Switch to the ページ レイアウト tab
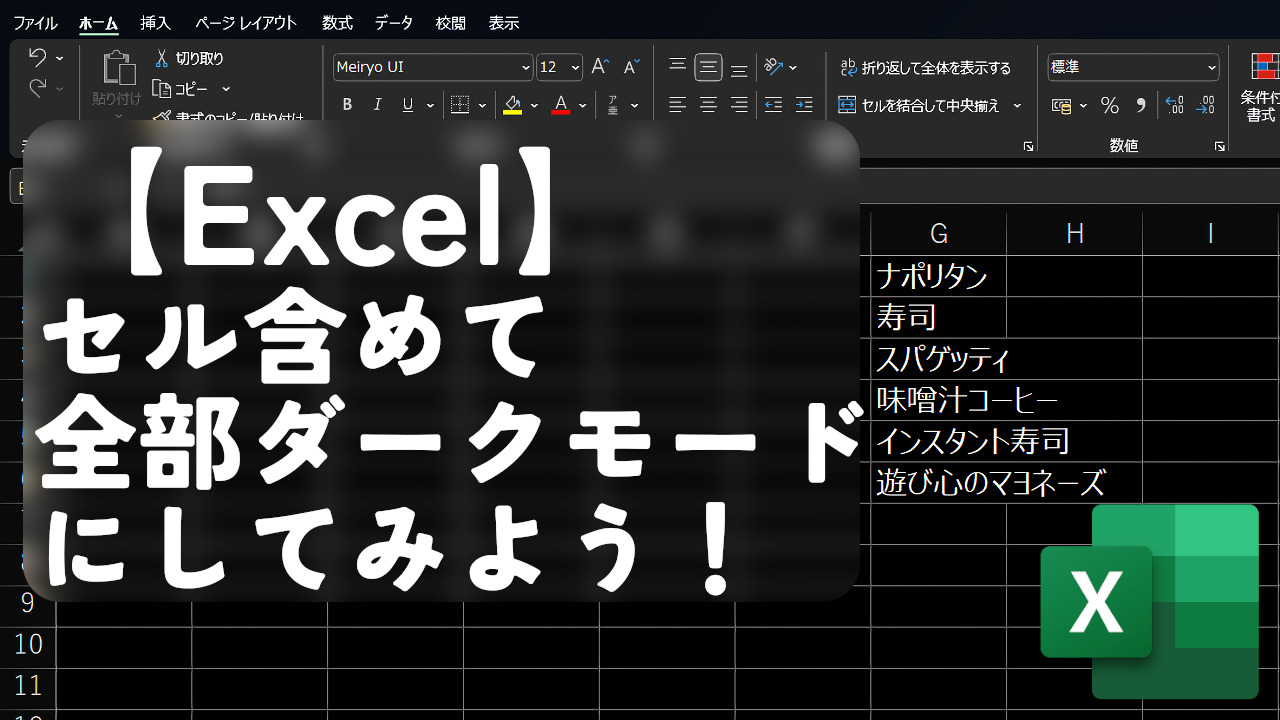The width and height of the screenshot is (1280, 720). 246,22
